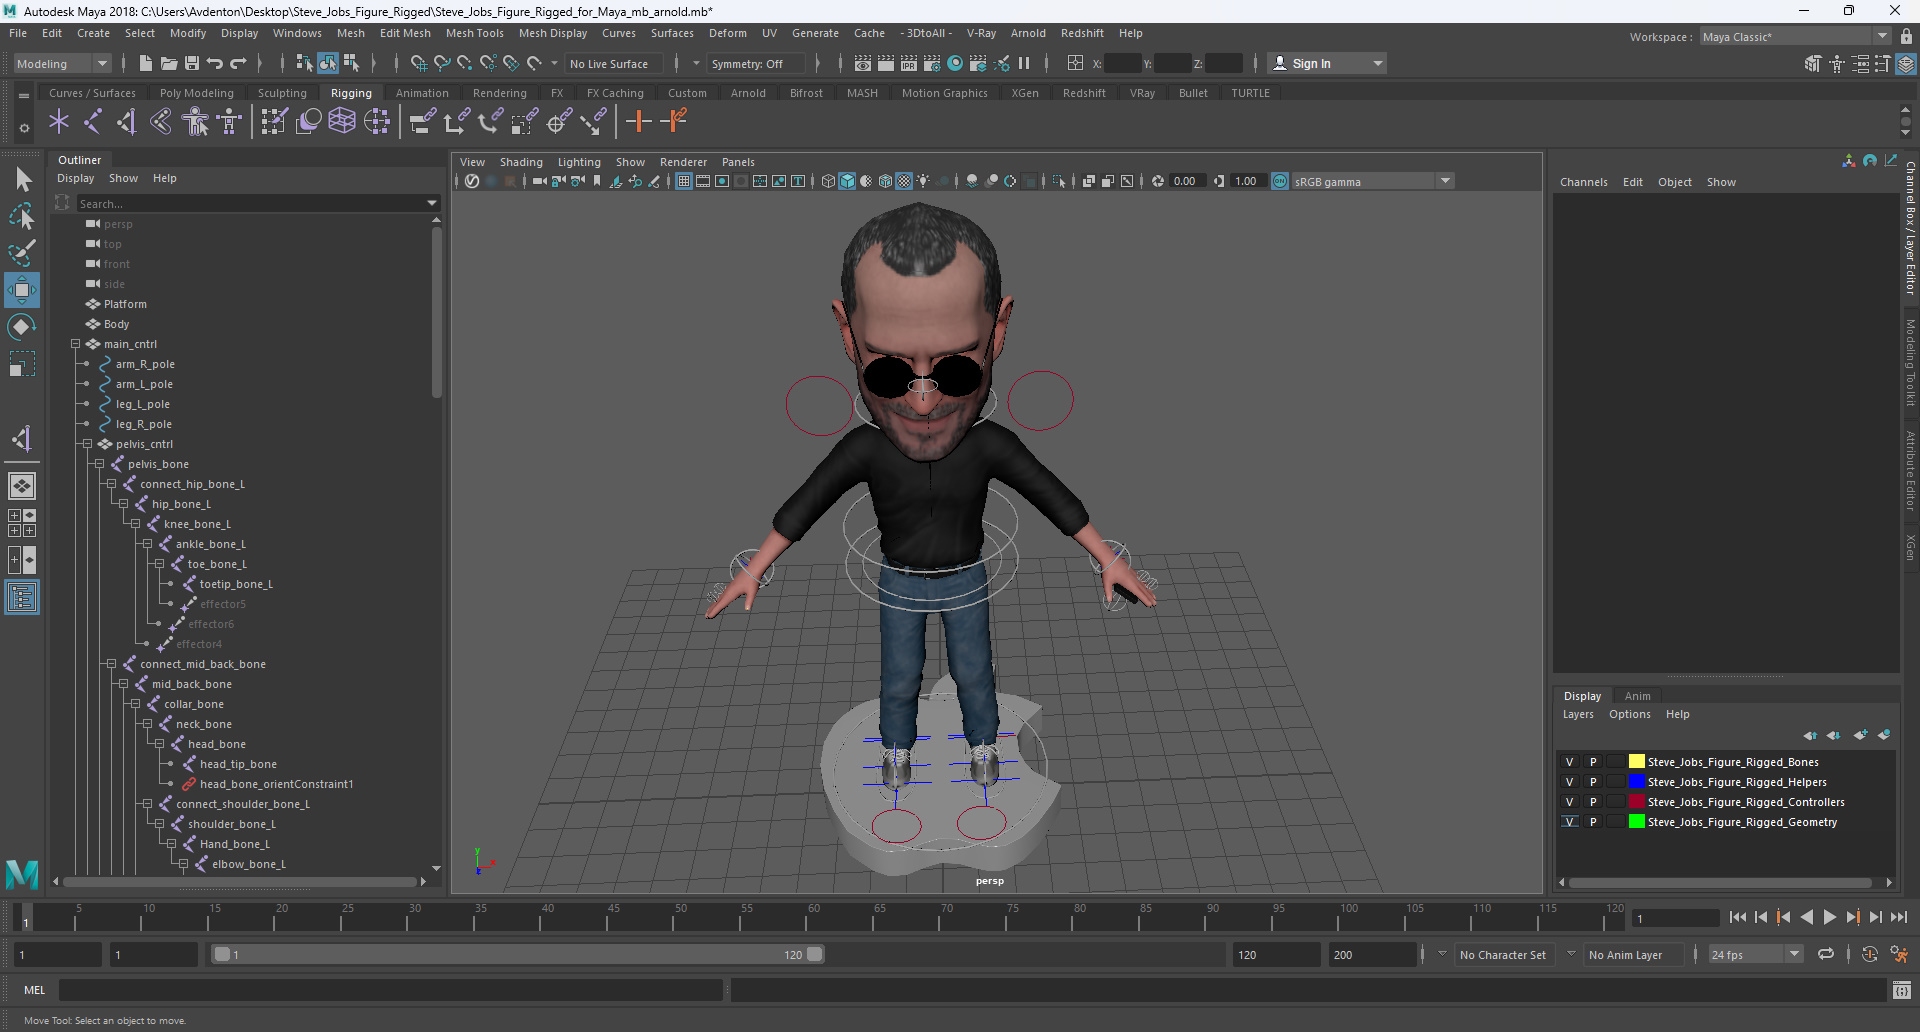Select the arrow Select tool in toolbox
Viewport: 1920px width, 1032px height.
(x=22, y=180)
